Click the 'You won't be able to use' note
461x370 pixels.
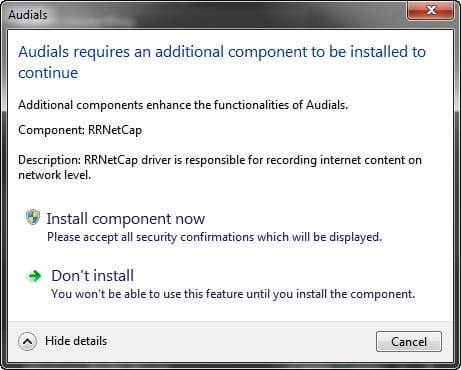pos(233,294)
